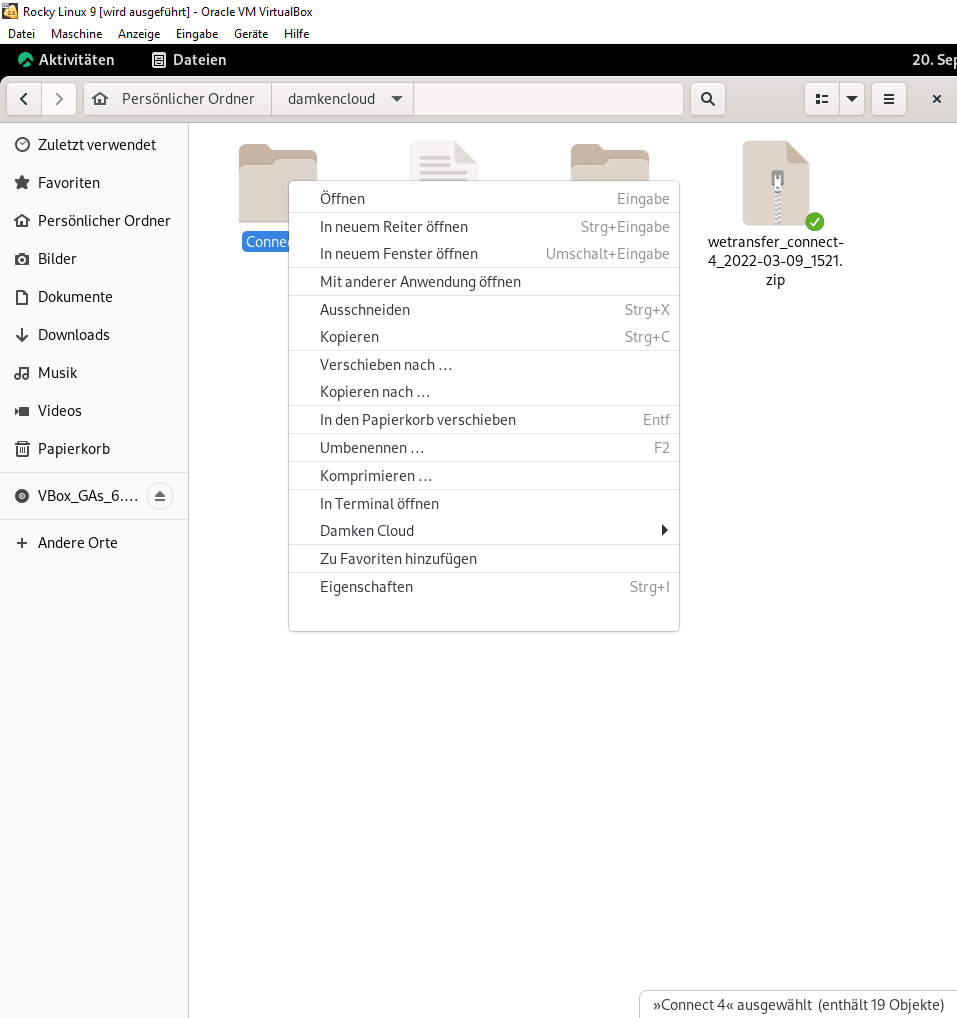Viewport: 957px width, 1018px height.
Task: Click the date in the top bar
Action: coord(934,60)
